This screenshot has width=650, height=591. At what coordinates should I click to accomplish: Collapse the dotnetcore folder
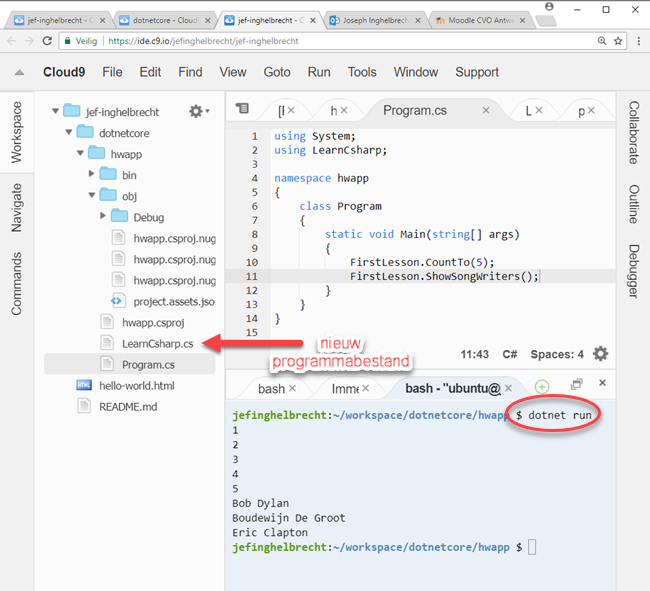point(68,132)
